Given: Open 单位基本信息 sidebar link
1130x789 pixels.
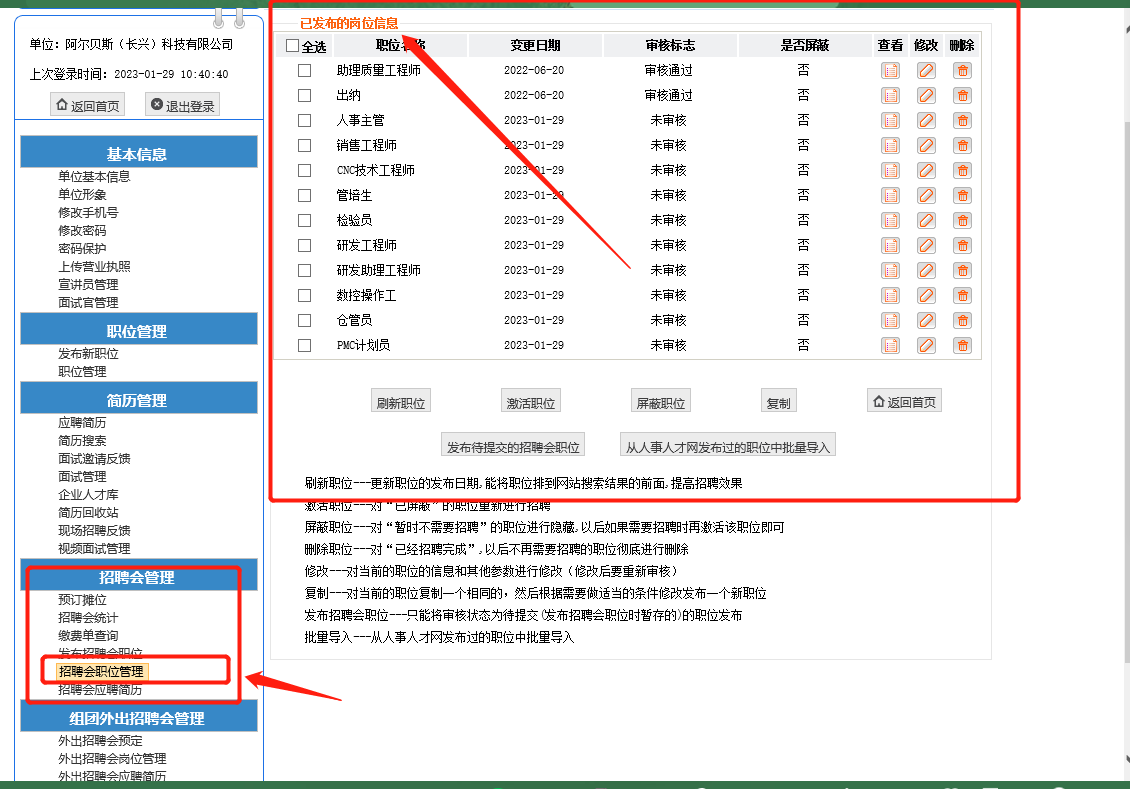Looking at the screenshot, I should coord(94,176).
